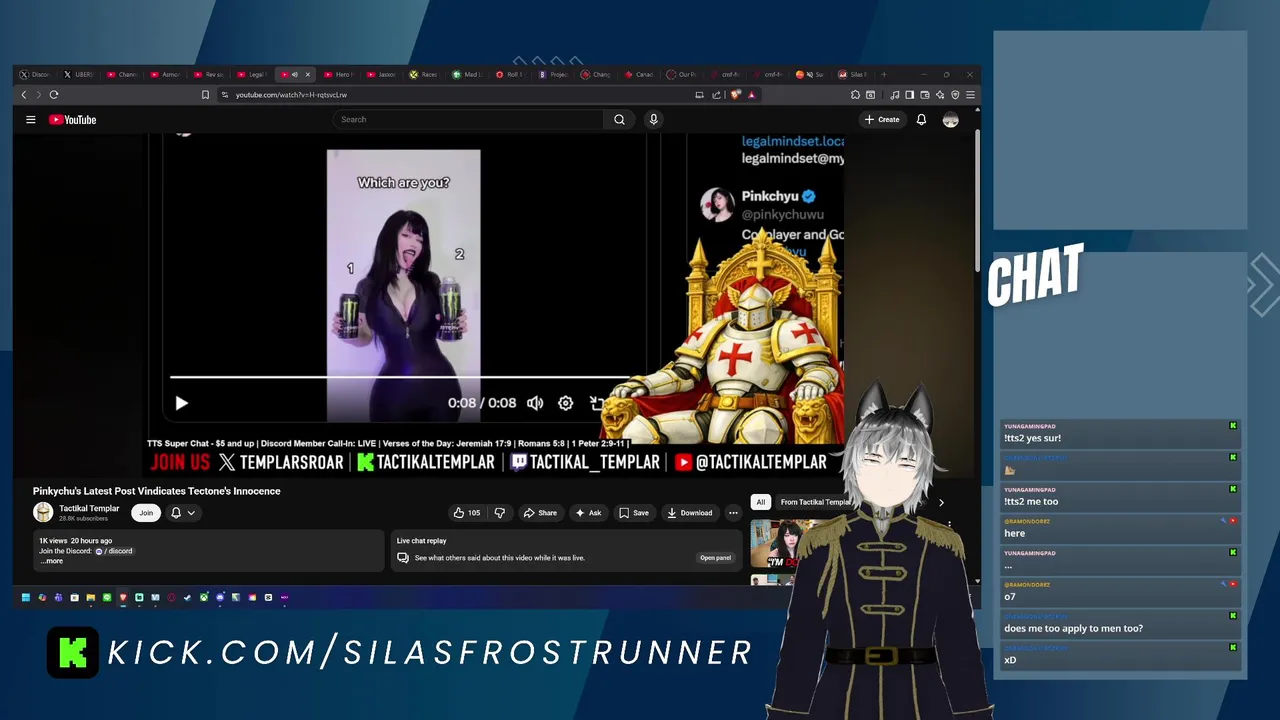This screenshot has height=720, width=1280.
Task: Go forward with browser forward arrow
Action: tap(39, 95)
